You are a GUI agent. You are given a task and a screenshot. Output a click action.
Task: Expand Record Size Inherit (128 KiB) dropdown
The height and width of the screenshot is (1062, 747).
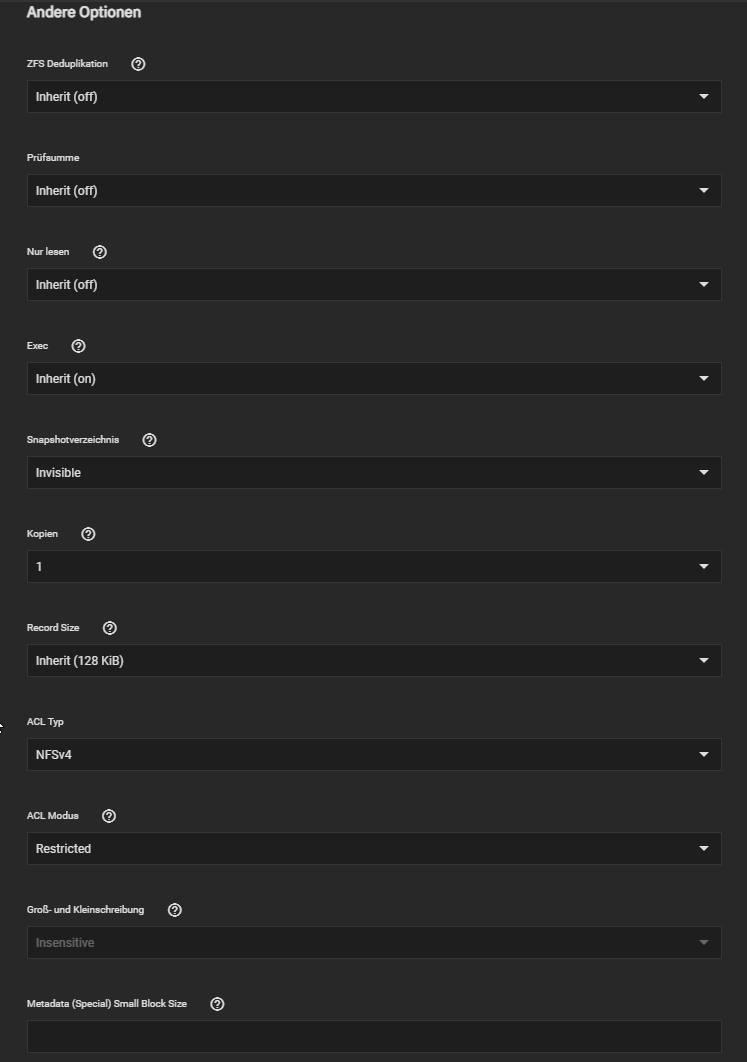pos(374,660)
